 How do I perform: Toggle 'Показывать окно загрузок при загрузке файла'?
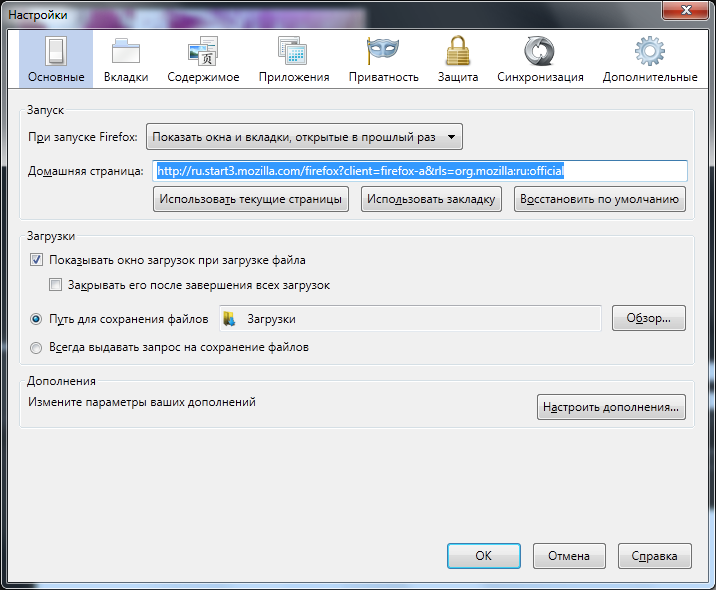(x=37, y=260)
